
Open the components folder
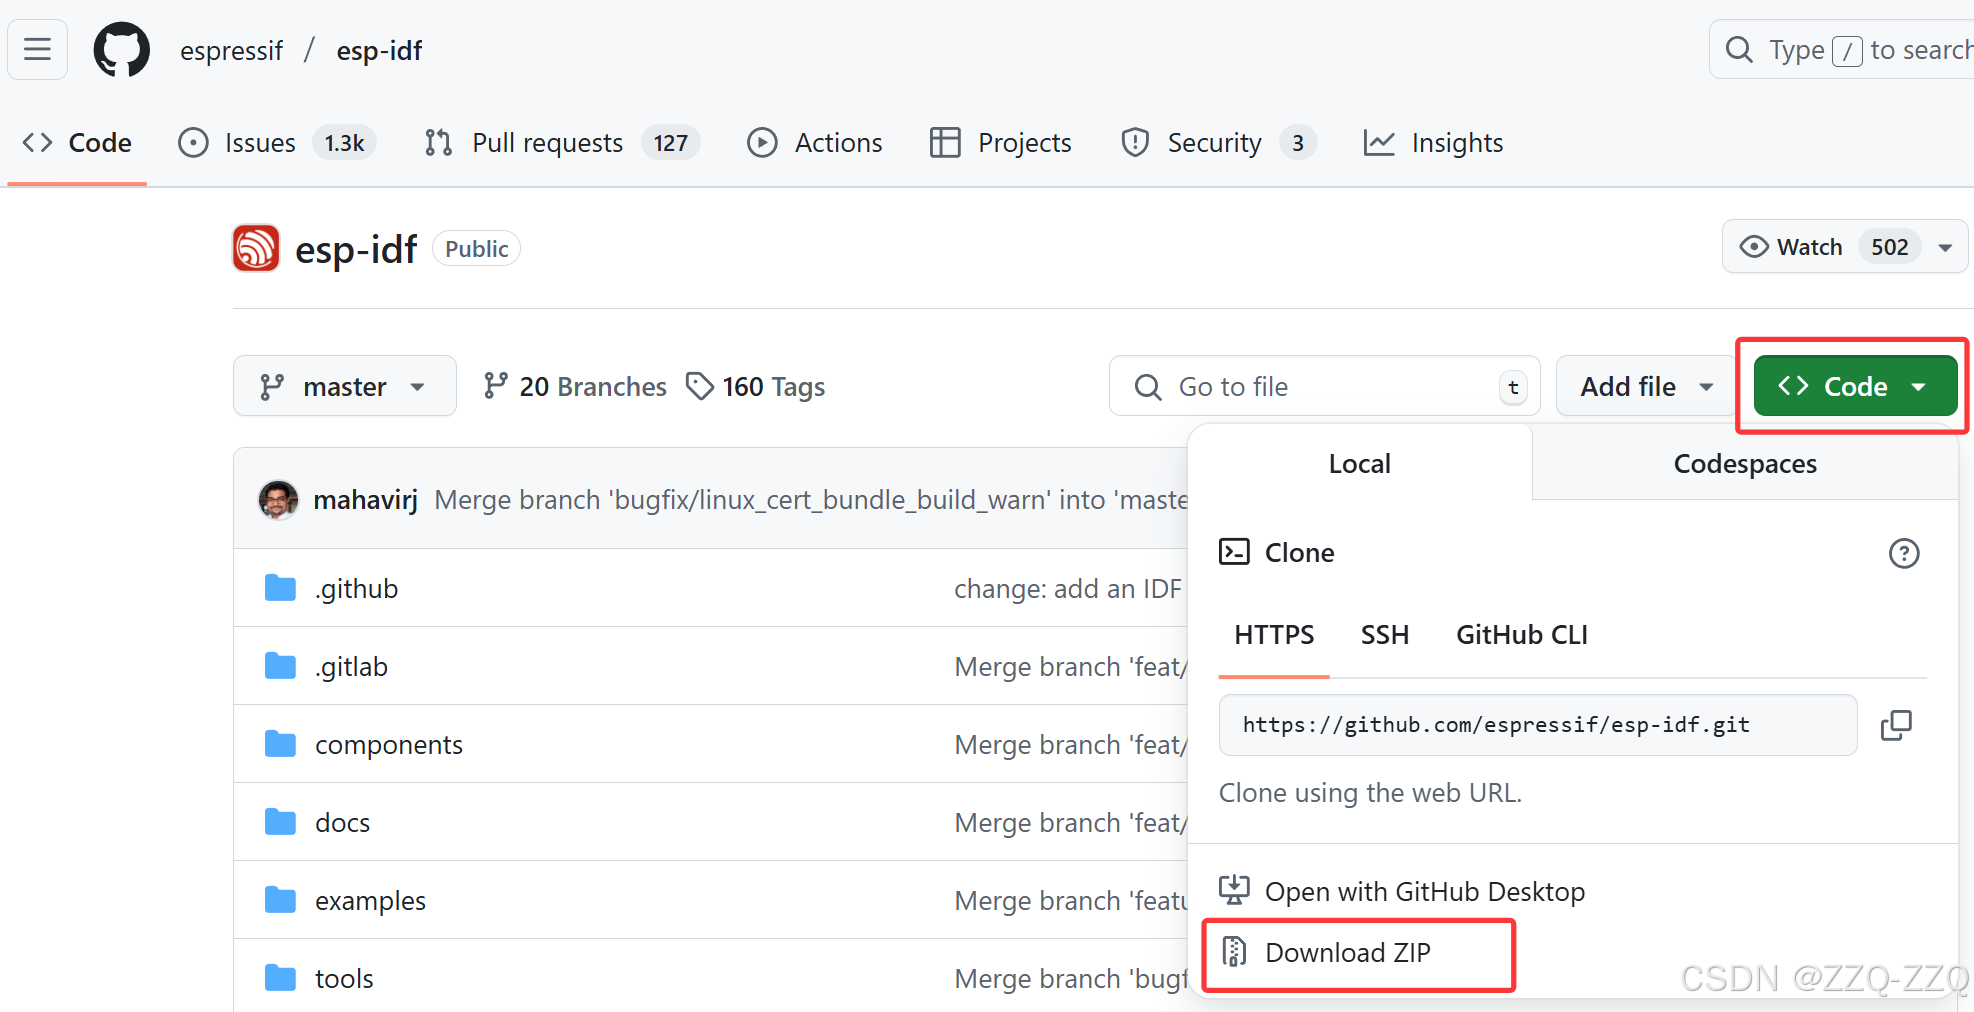click(x=389, y=744)
